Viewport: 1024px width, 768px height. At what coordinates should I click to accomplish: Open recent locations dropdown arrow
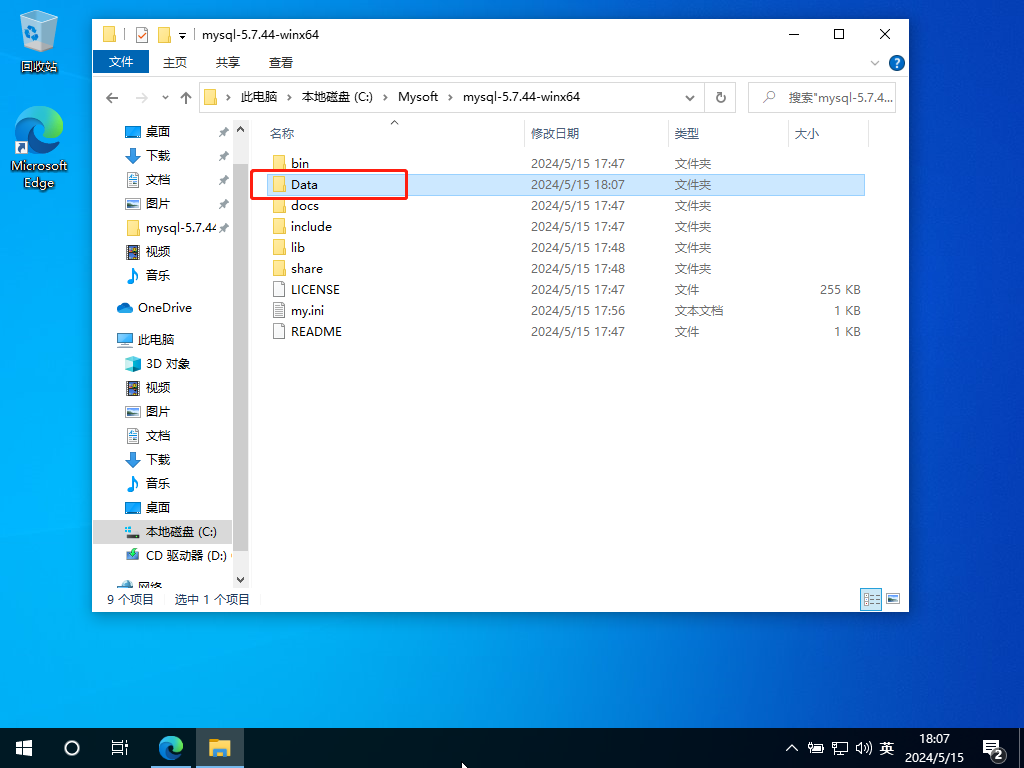(164, 98)
